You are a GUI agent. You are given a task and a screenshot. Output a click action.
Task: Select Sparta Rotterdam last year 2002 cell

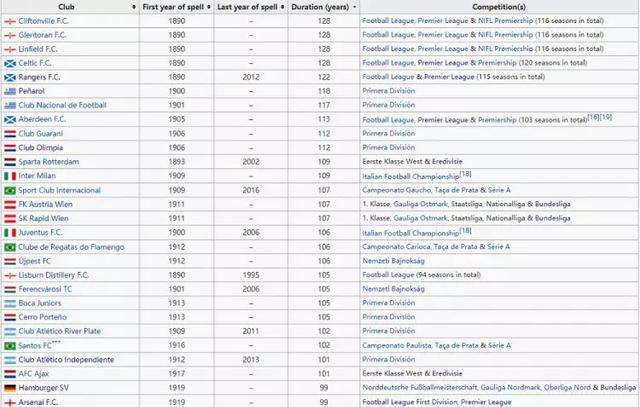click(251, 162)
